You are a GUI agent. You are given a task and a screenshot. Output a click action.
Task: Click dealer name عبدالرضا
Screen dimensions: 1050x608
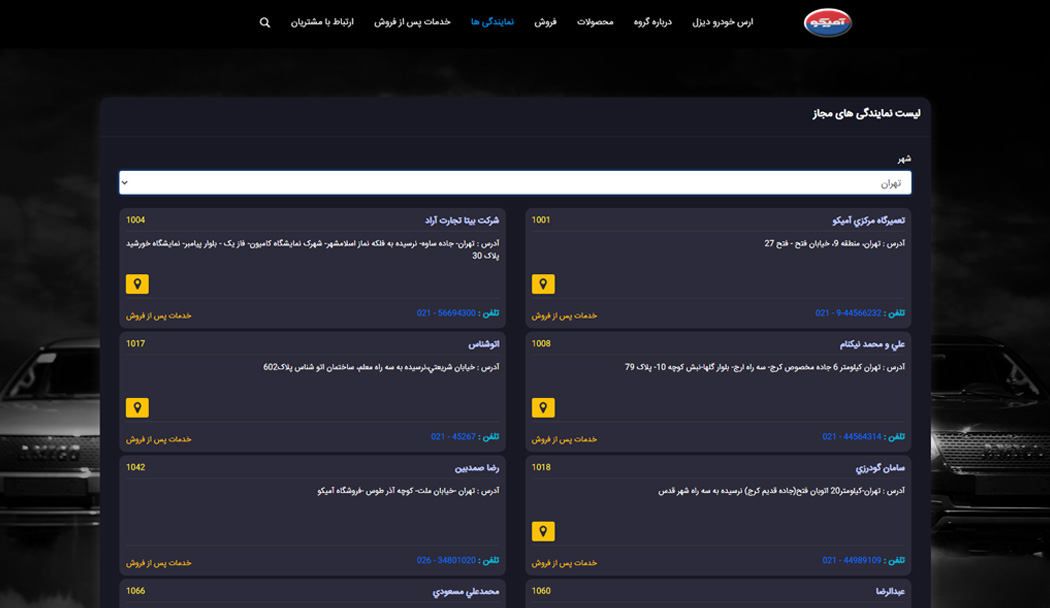point(891,592)
